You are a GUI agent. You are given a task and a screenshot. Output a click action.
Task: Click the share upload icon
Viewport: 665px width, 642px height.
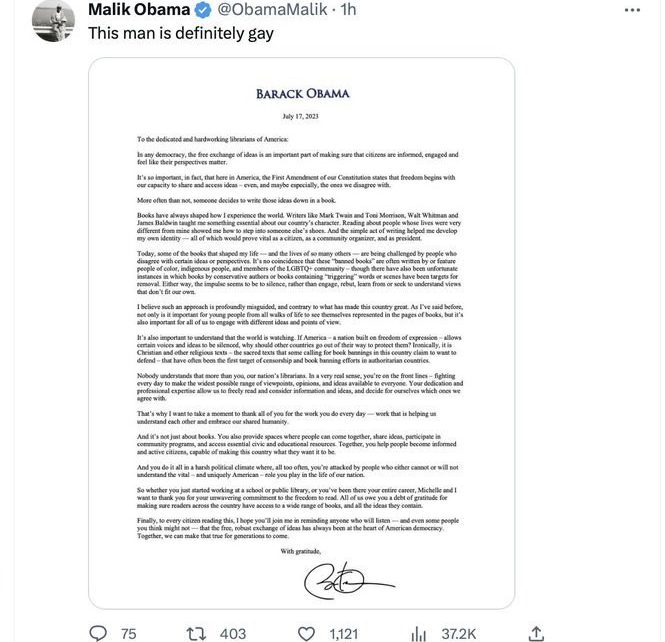click(x=536, y=633)
